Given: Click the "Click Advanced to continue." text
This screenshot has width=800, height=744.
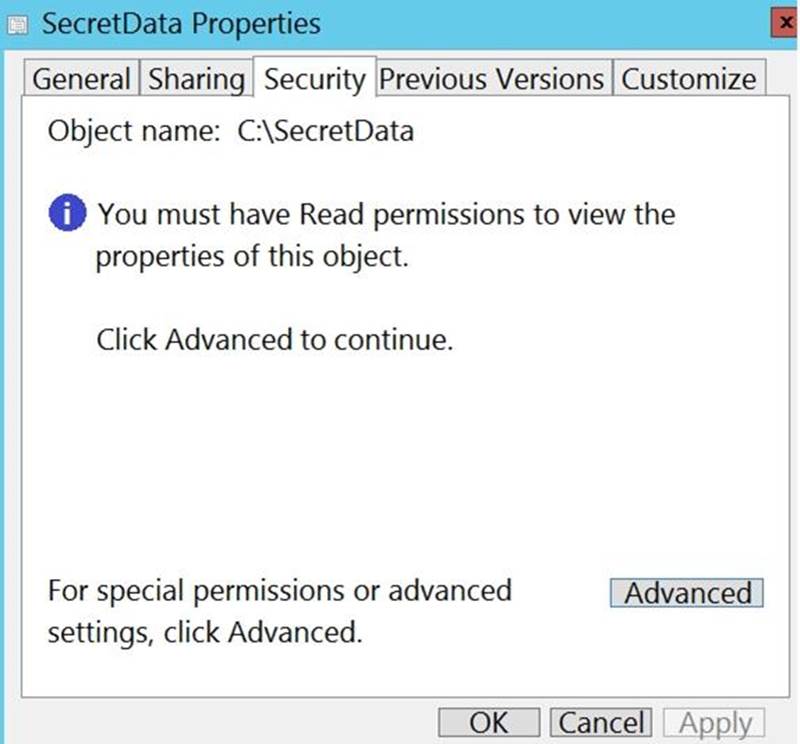Looking at the screenshot, I should [x=275, y=340].
